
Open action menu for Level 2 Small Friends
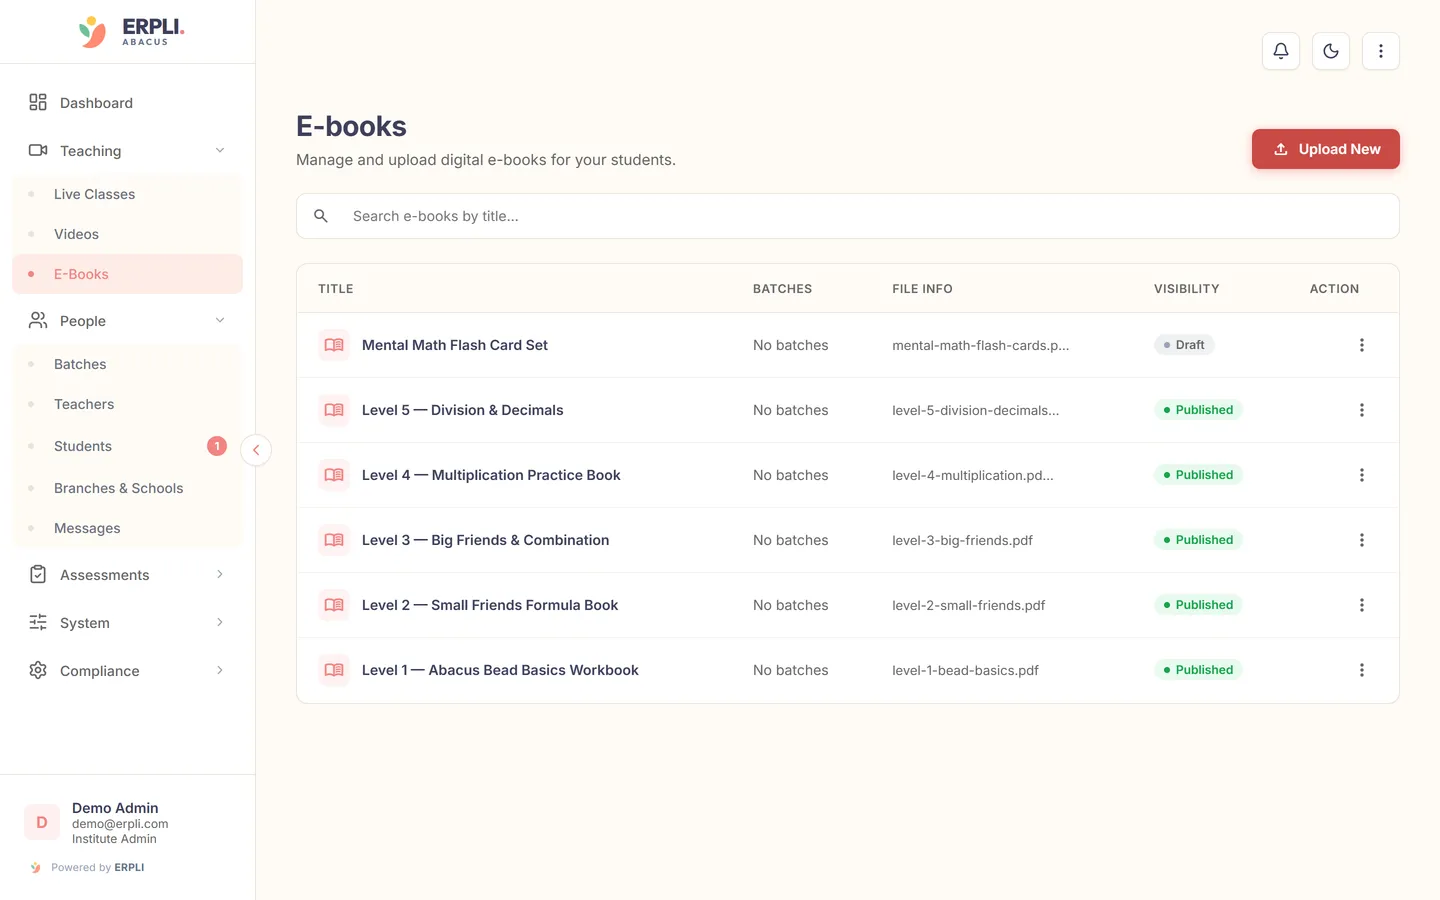point(1361,605)
